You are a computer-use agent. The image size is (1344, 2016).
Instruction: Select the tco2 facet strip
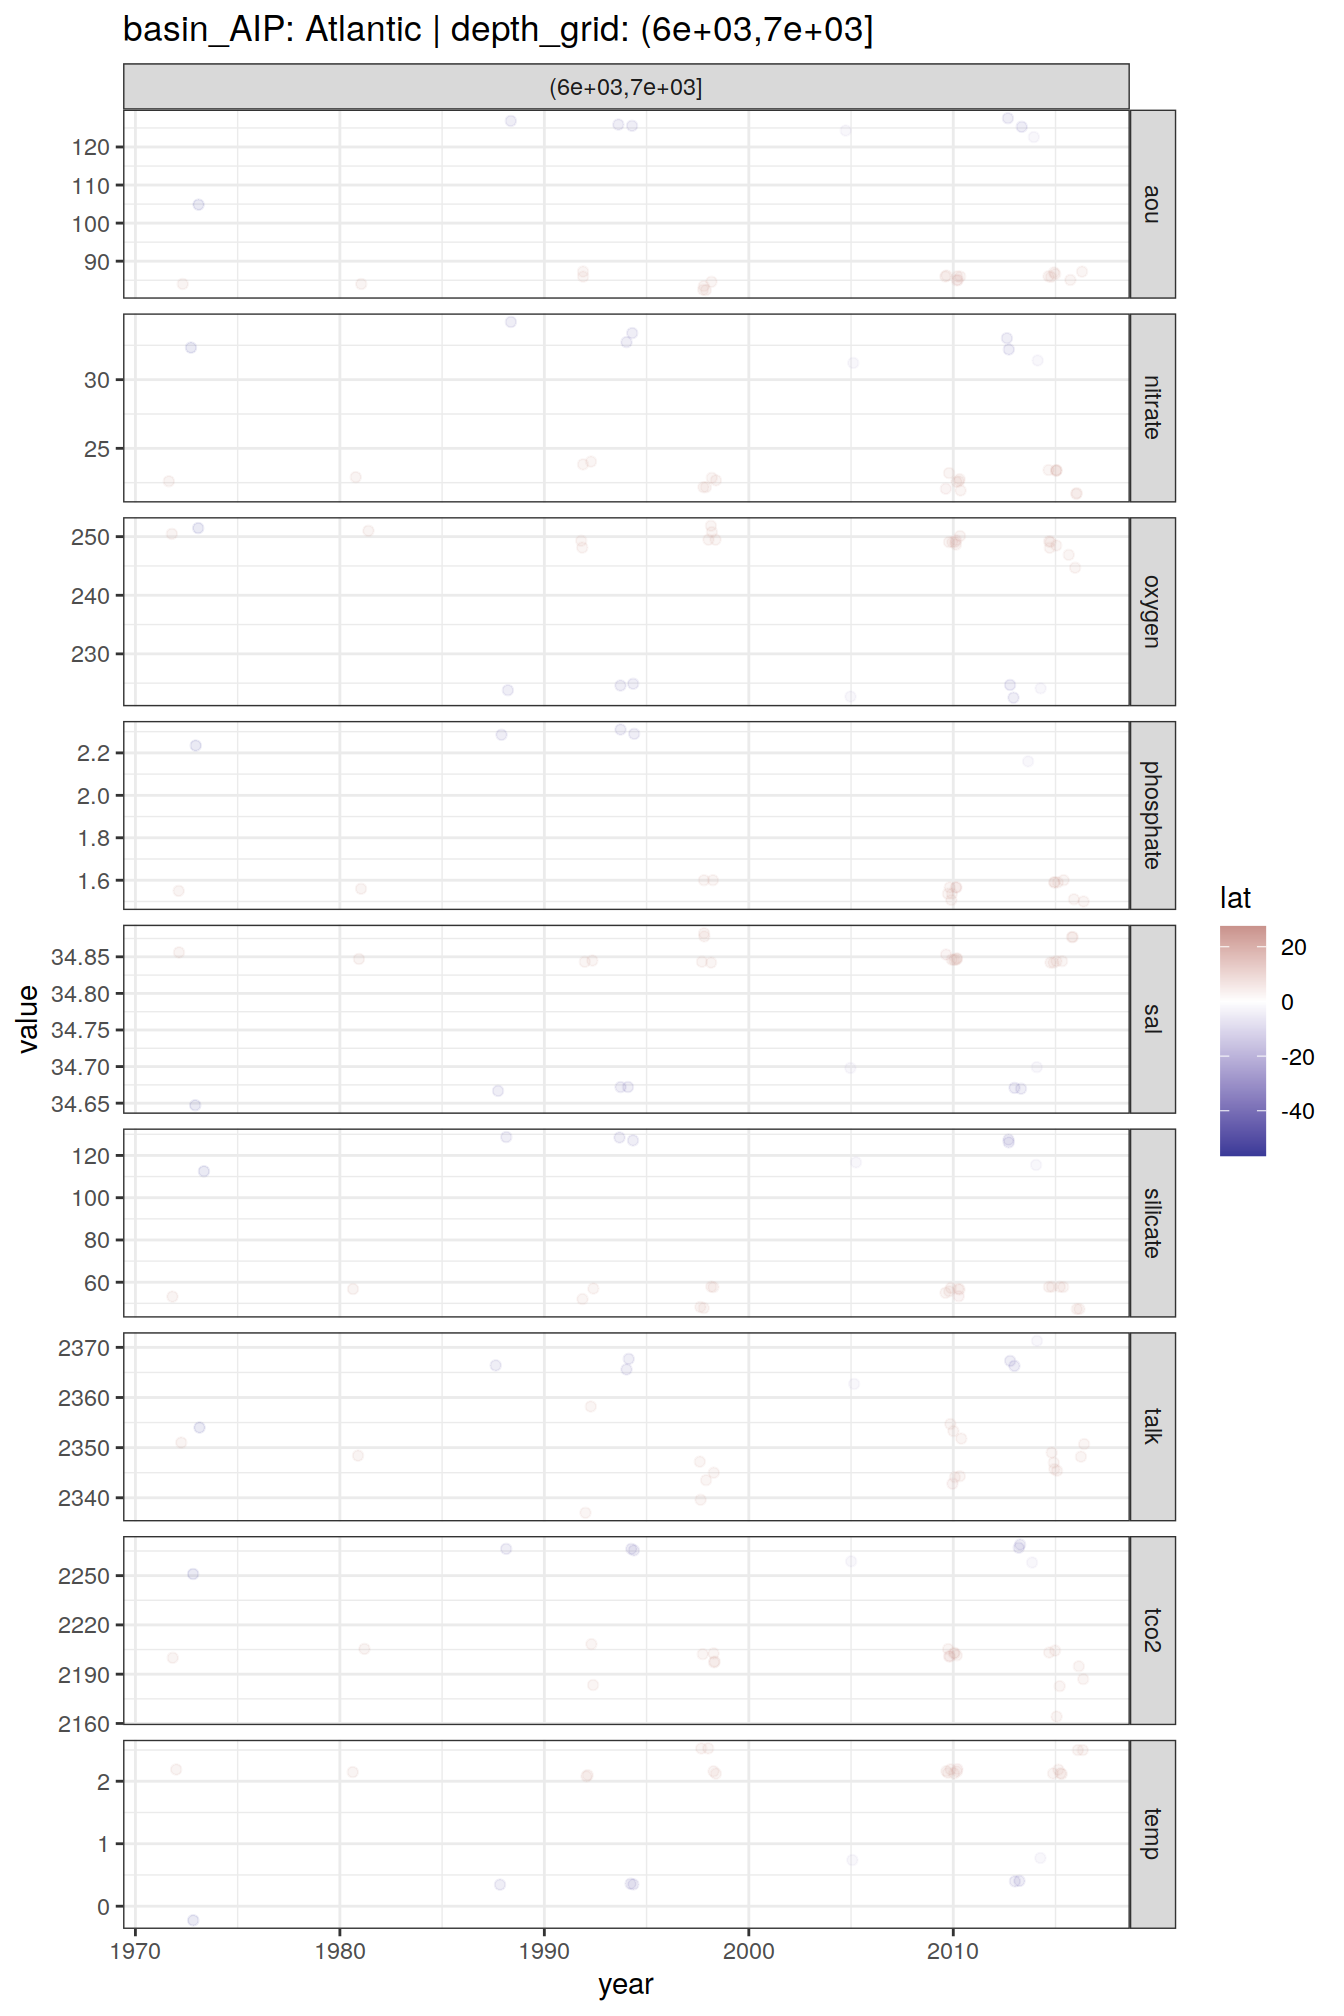pos(1152,1630)
